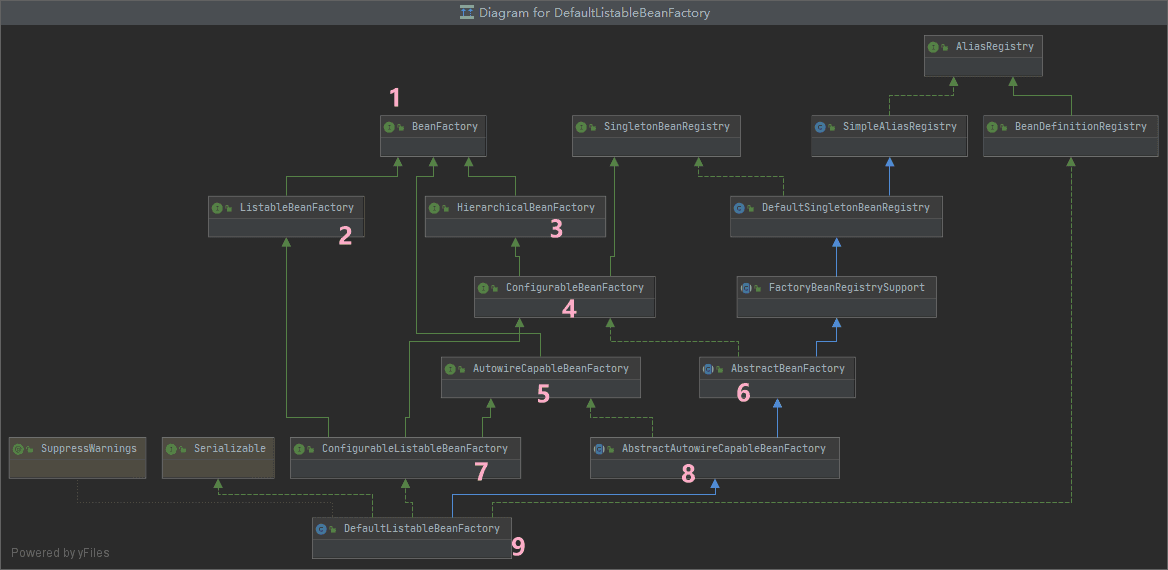Click the class icon of DefaultListableBeanFactory

pyautogui.click(x=321, y=529)
